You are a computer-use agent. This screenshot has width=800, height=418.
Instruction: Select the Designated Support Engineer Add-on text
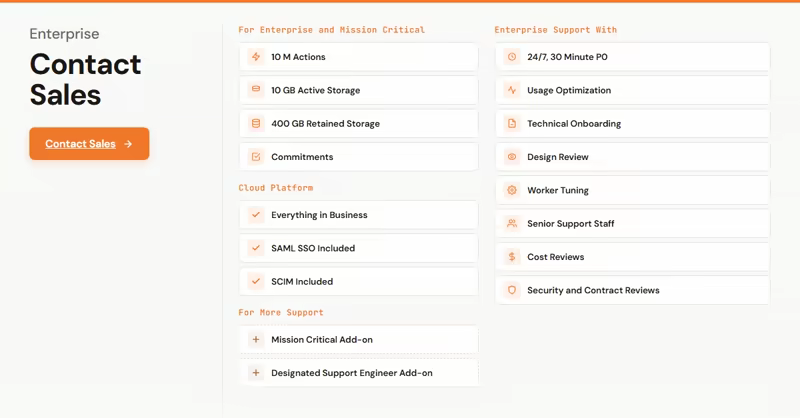click(352, 373)
